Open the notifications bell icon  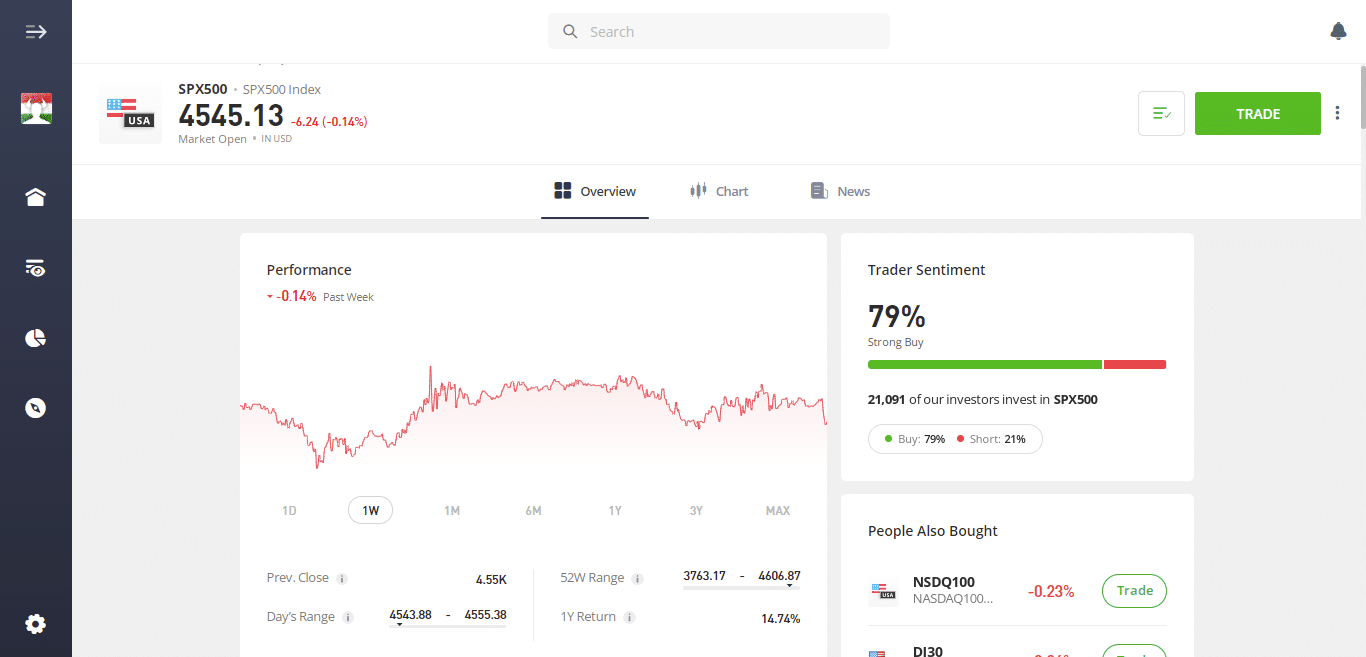(1338, 31)
